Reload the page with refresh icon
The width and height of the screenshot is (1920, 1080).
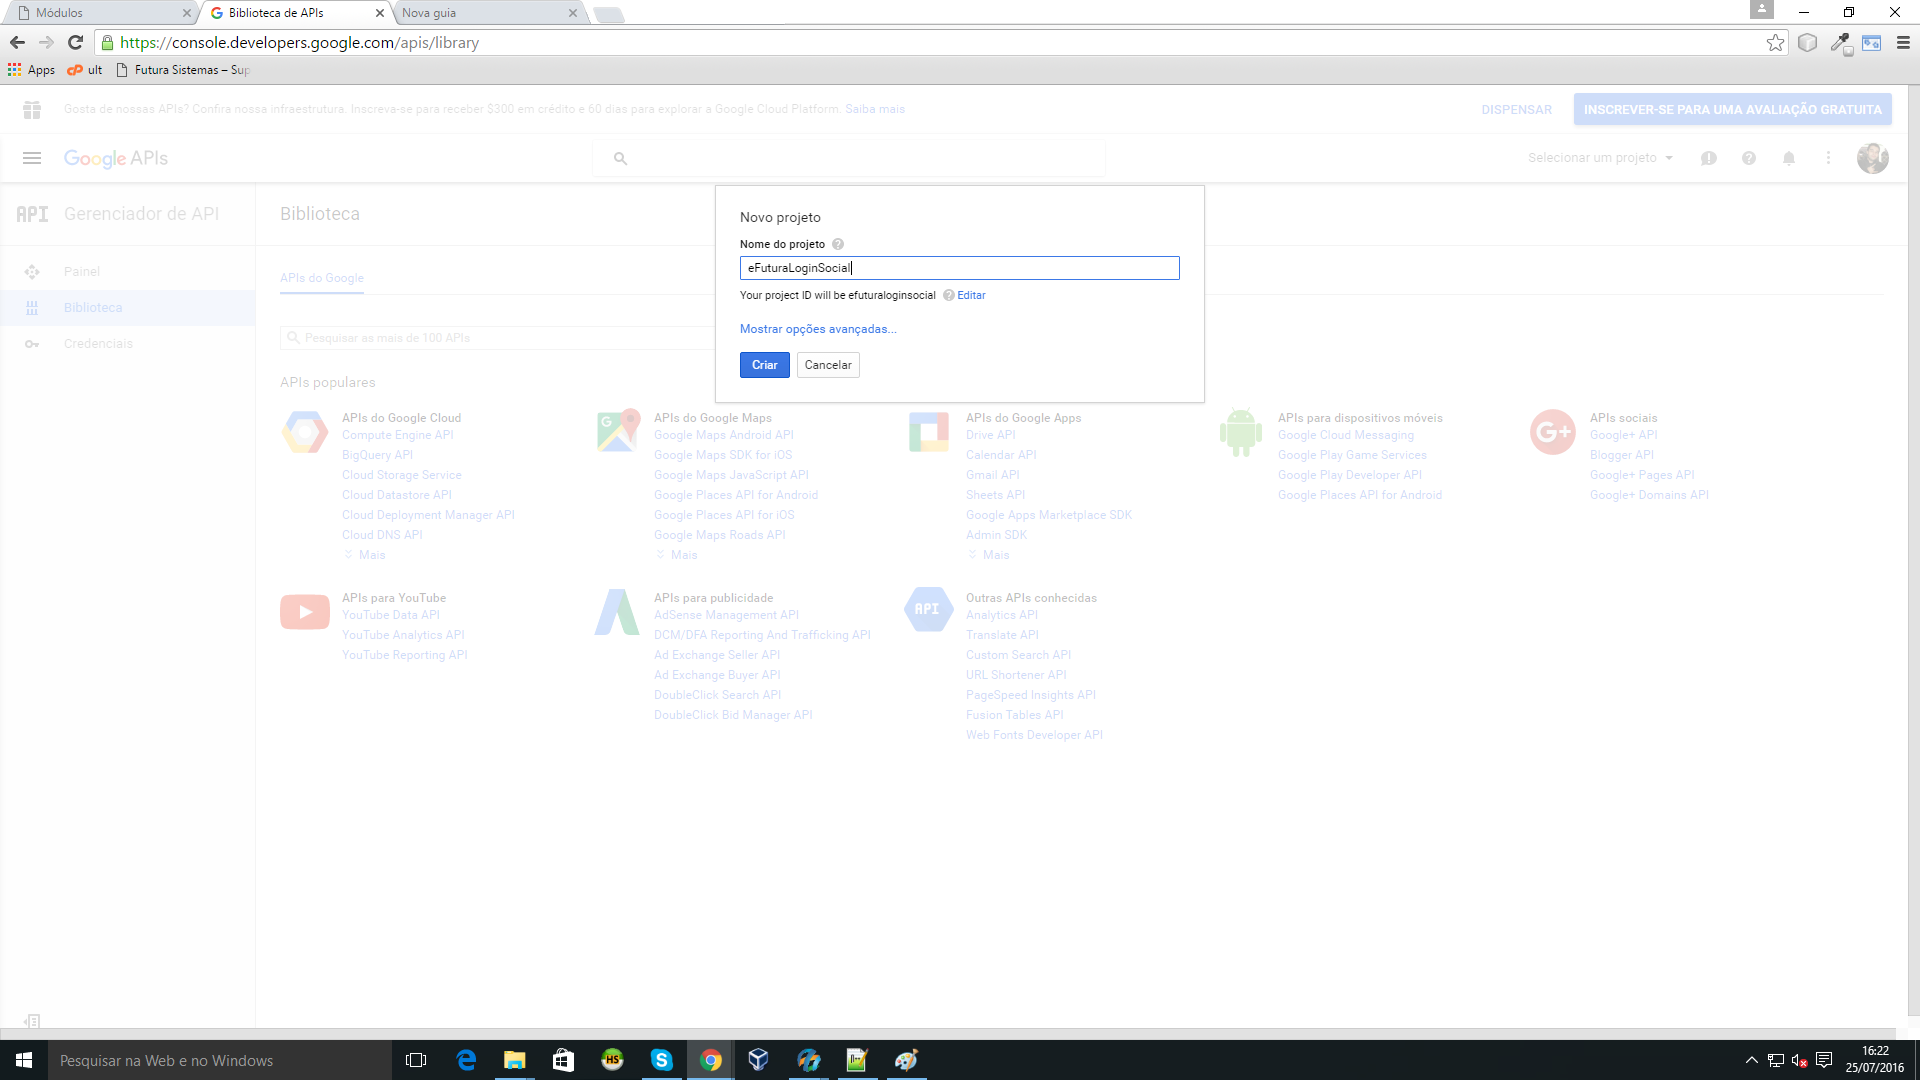coord(75,42)
